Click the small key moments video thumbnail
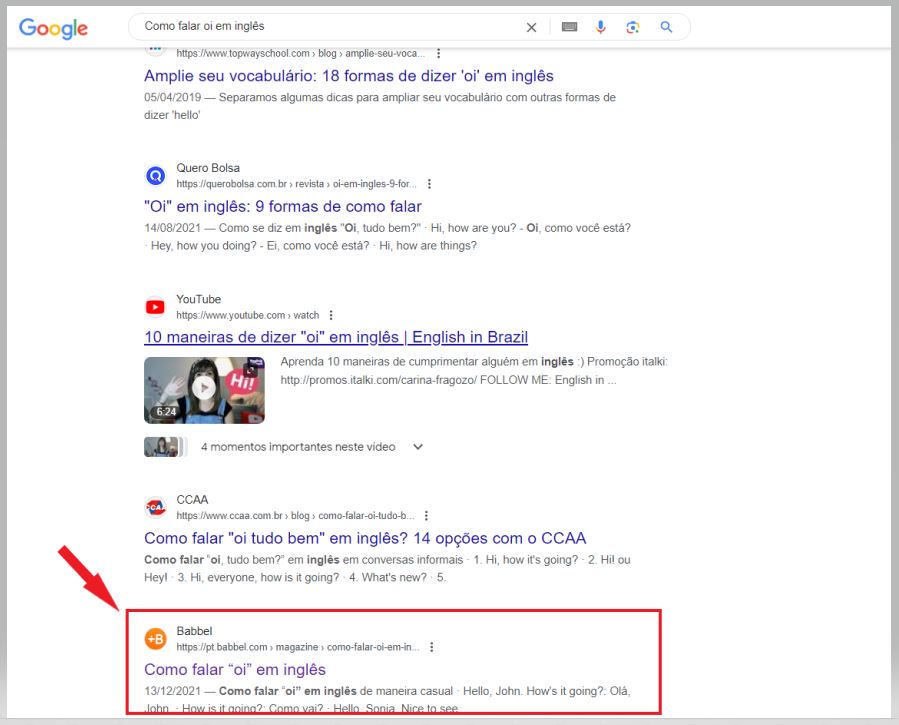The height and width of the screenshot is (725, 899). click(165, 446)
